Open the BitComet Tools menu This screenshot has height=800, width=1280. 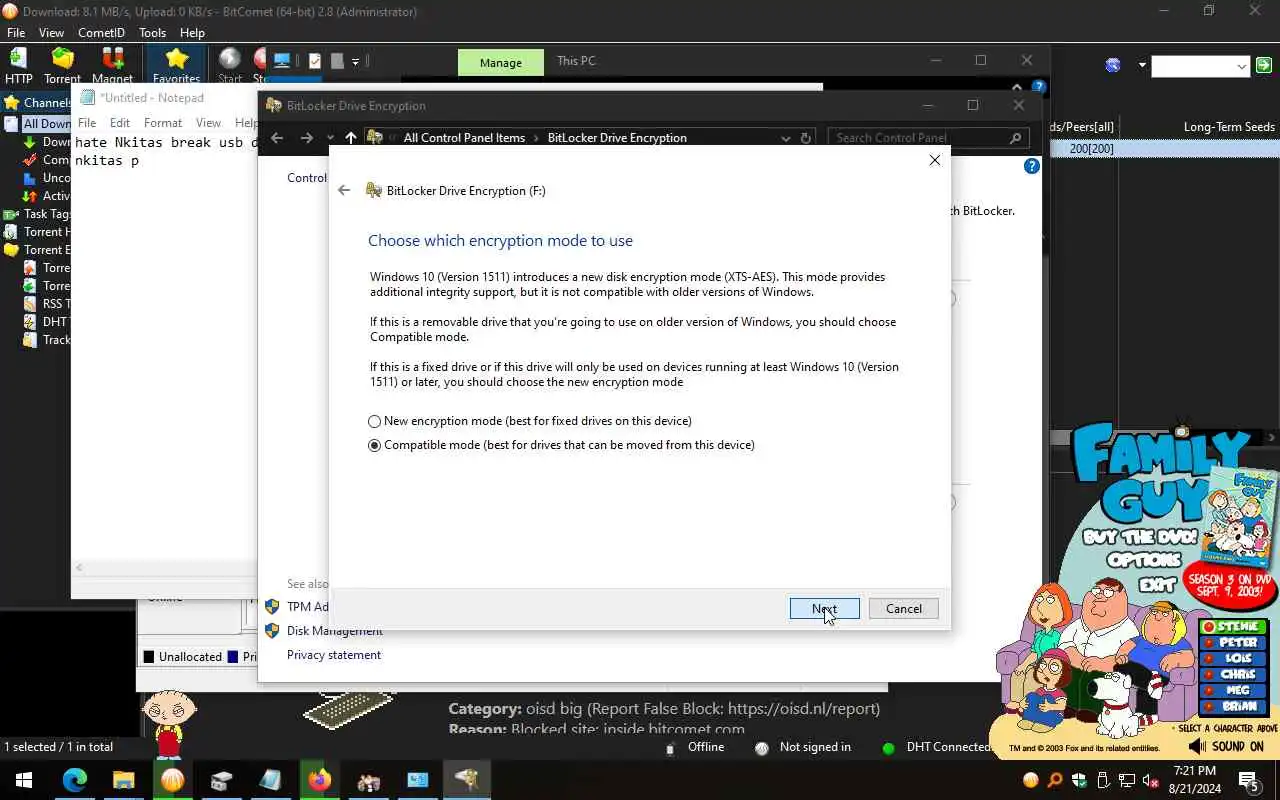tap(152, 33)
